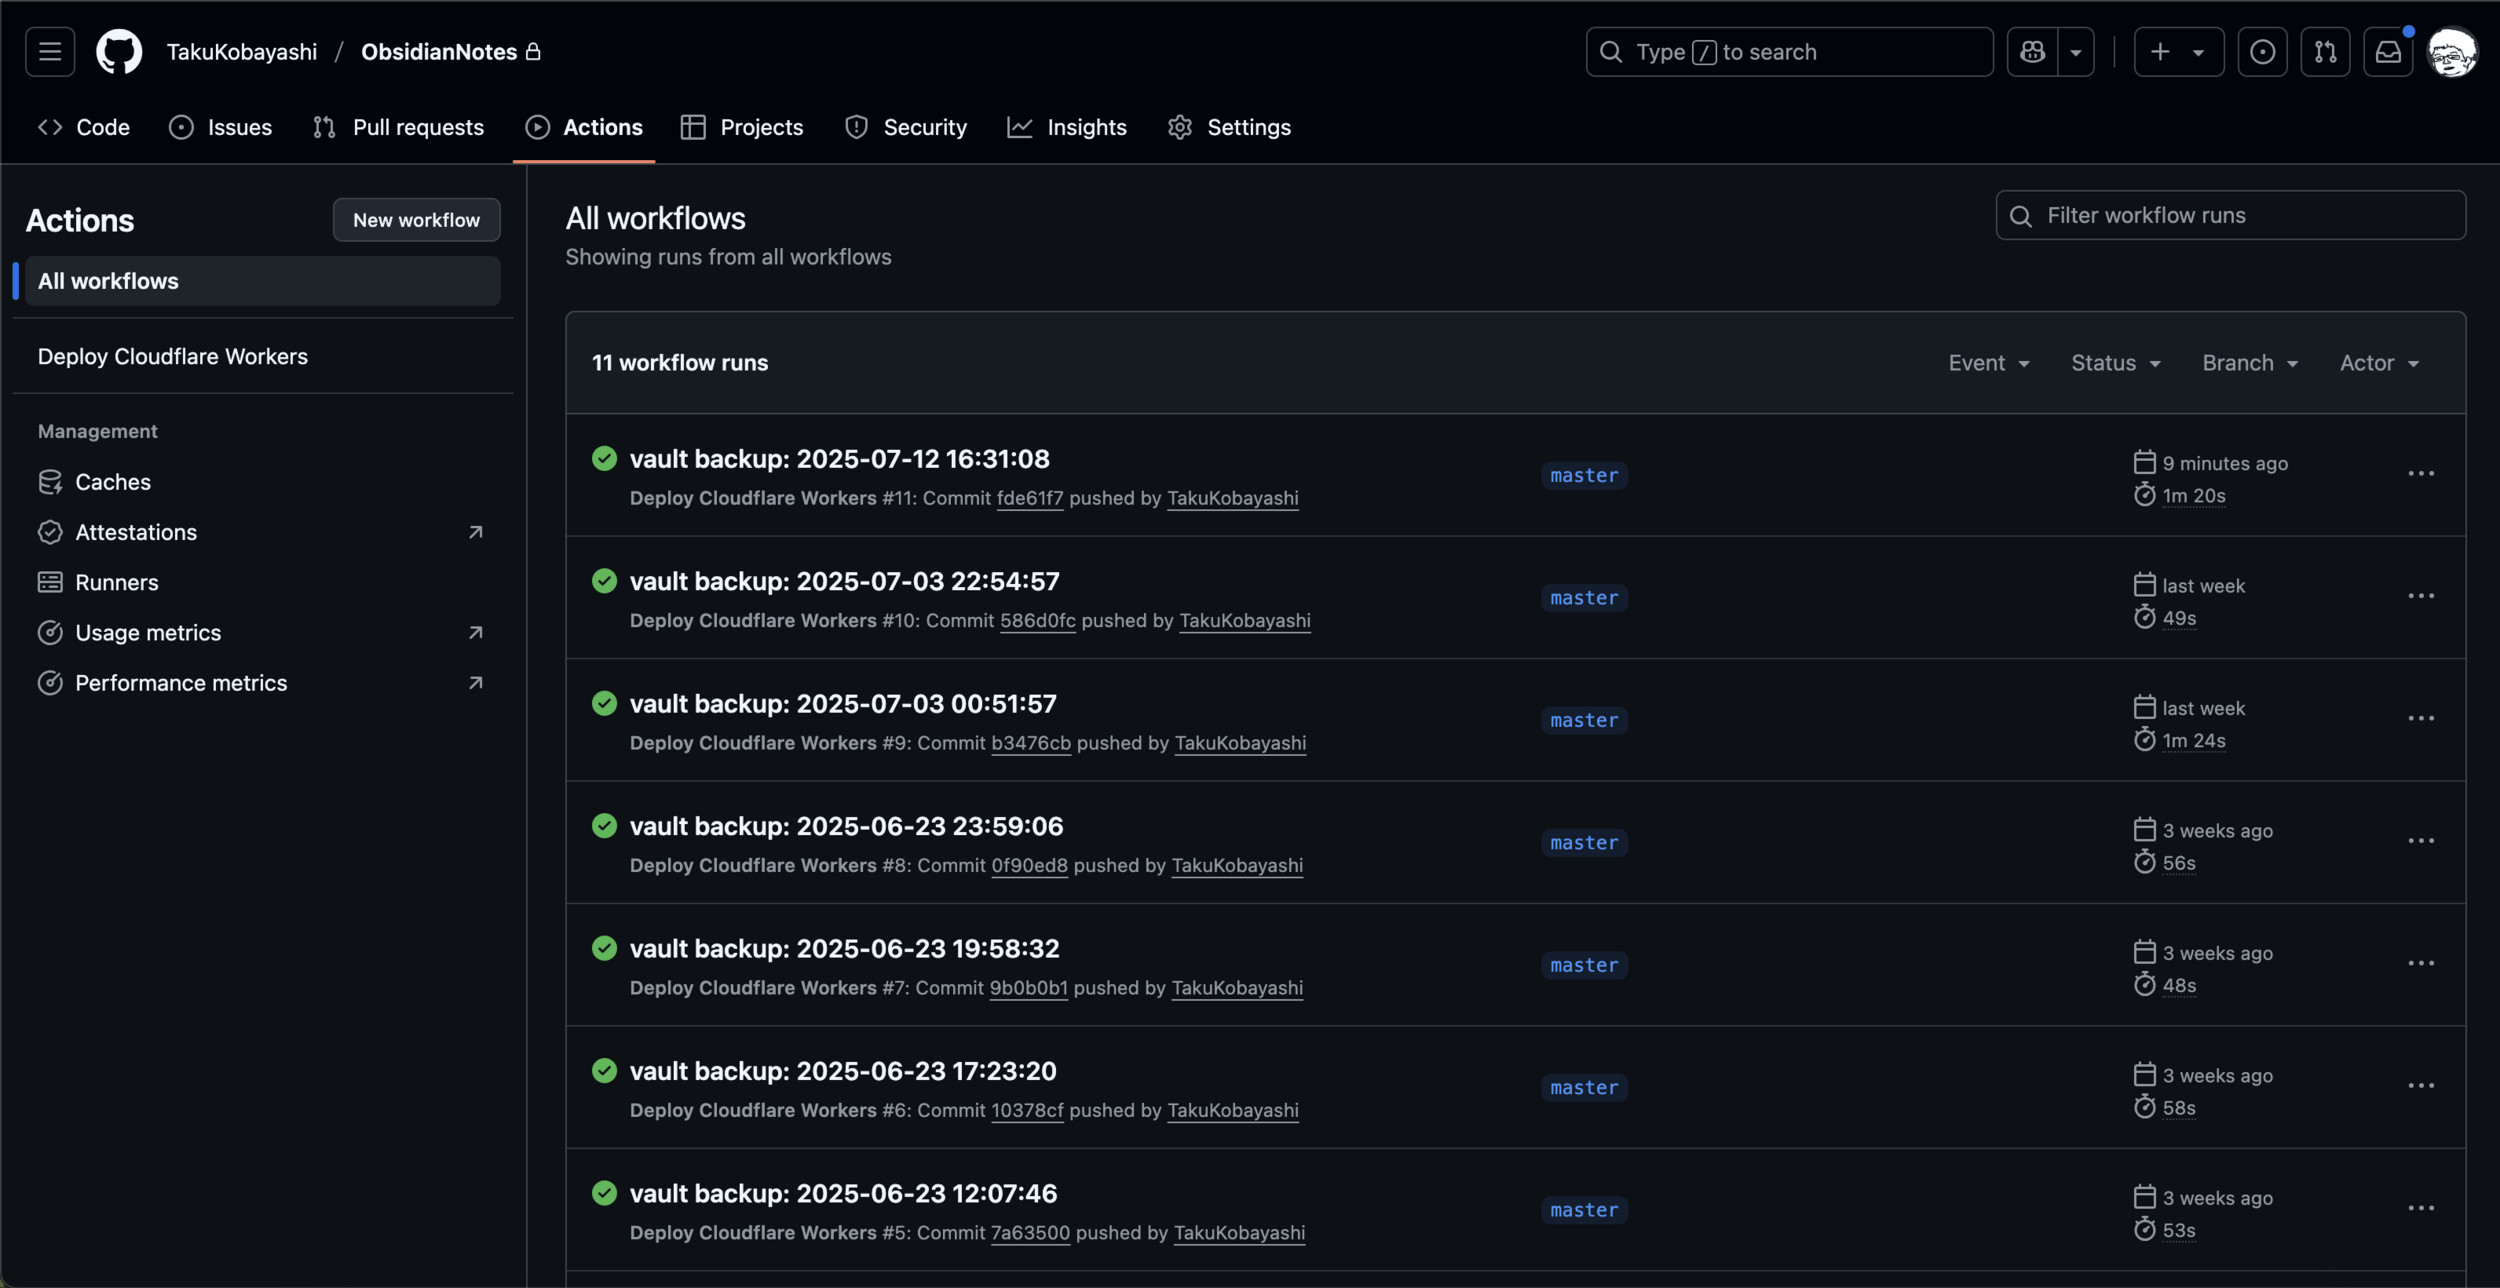Expand the Branch filter dropdown
Viewport: 2500px width, 1288px height.
[2249, 363]
